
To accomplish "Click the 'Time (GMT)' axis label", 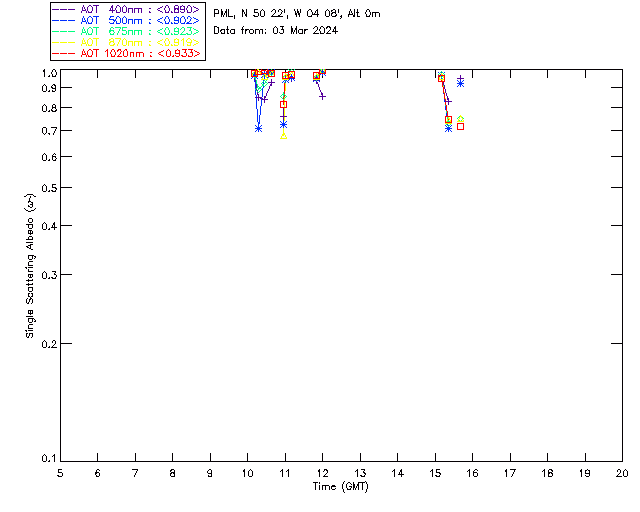I will click(341, 487).
